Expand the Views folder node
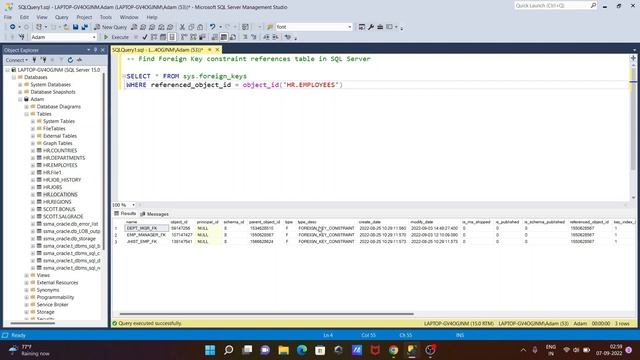Screen dimensions: 640x360 (27, 275)
